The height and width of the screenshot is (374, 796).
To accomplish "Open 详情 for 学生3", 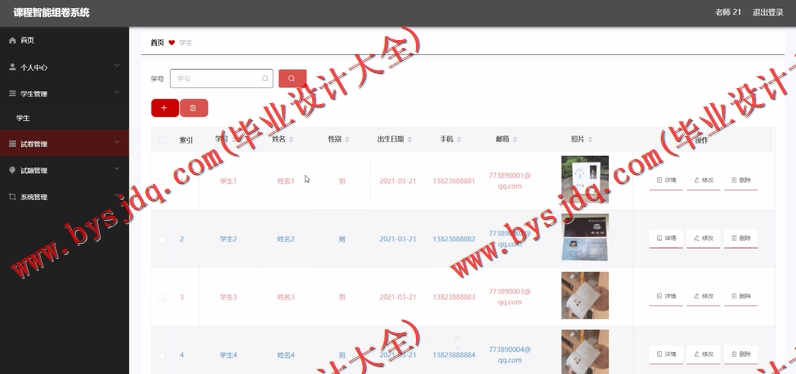I will [x=666, y=296].
